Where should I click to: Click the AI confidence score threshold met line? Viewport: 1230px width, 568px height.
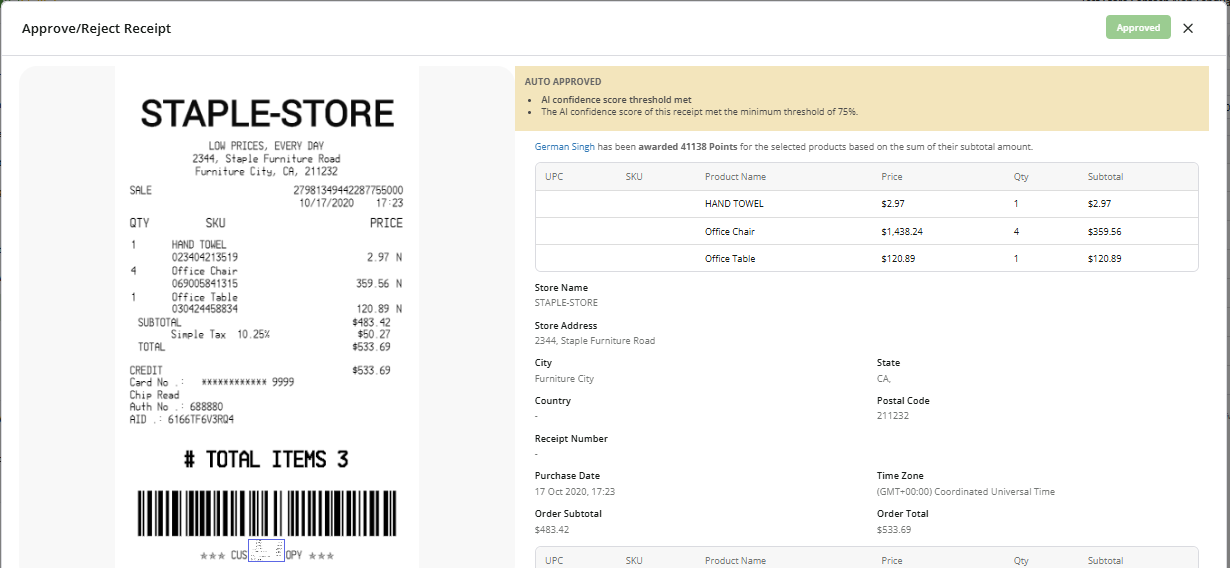tap(616, 100)
